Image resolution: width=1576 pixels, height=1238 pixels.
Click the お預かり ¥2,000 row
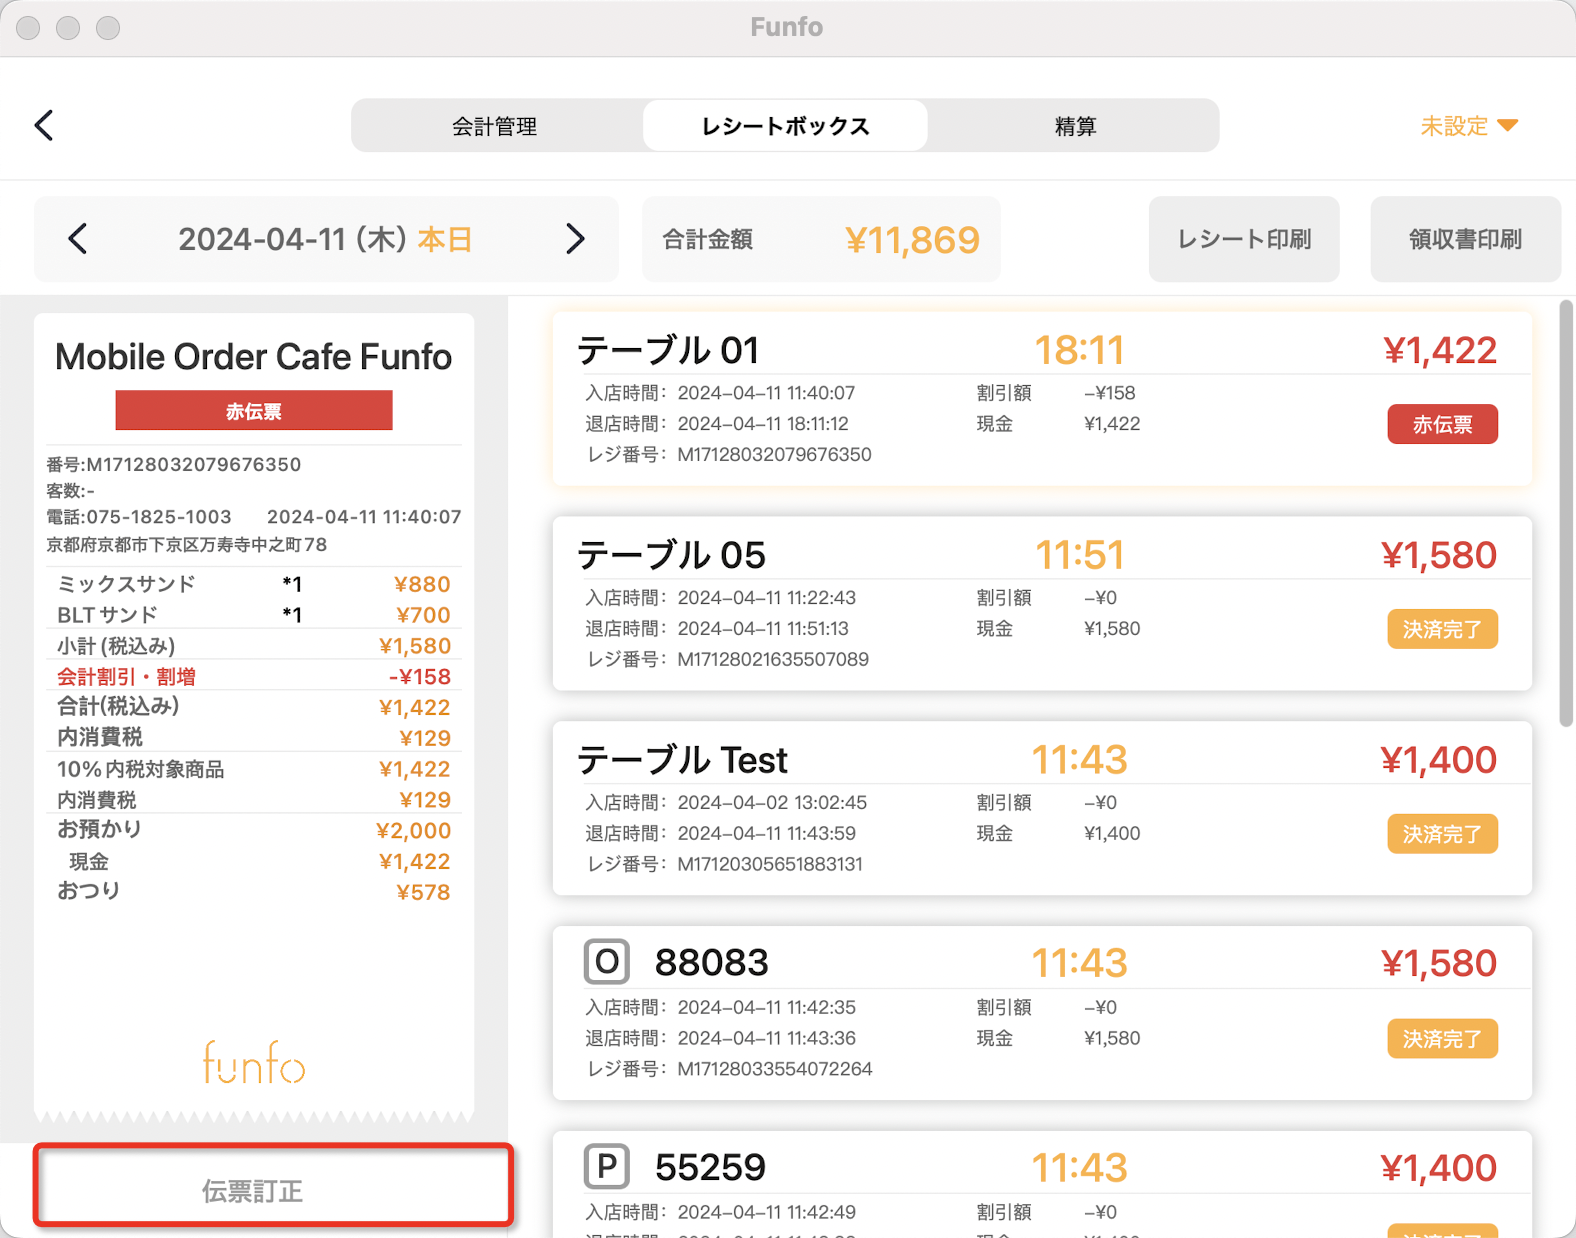point(254,830)
